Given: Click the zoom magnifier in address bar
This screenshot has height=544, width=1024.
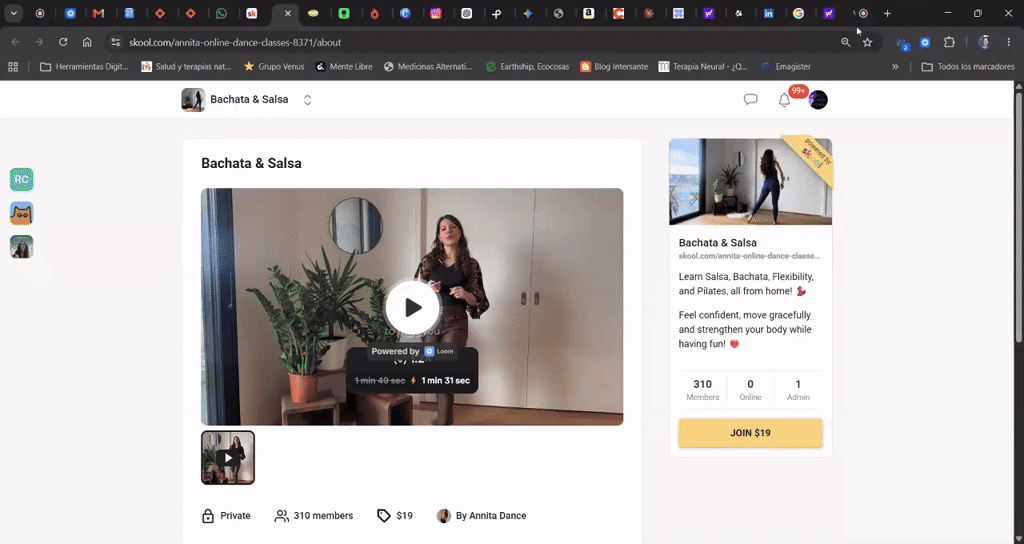Looking at the screenshot, I should coord(846,42).
